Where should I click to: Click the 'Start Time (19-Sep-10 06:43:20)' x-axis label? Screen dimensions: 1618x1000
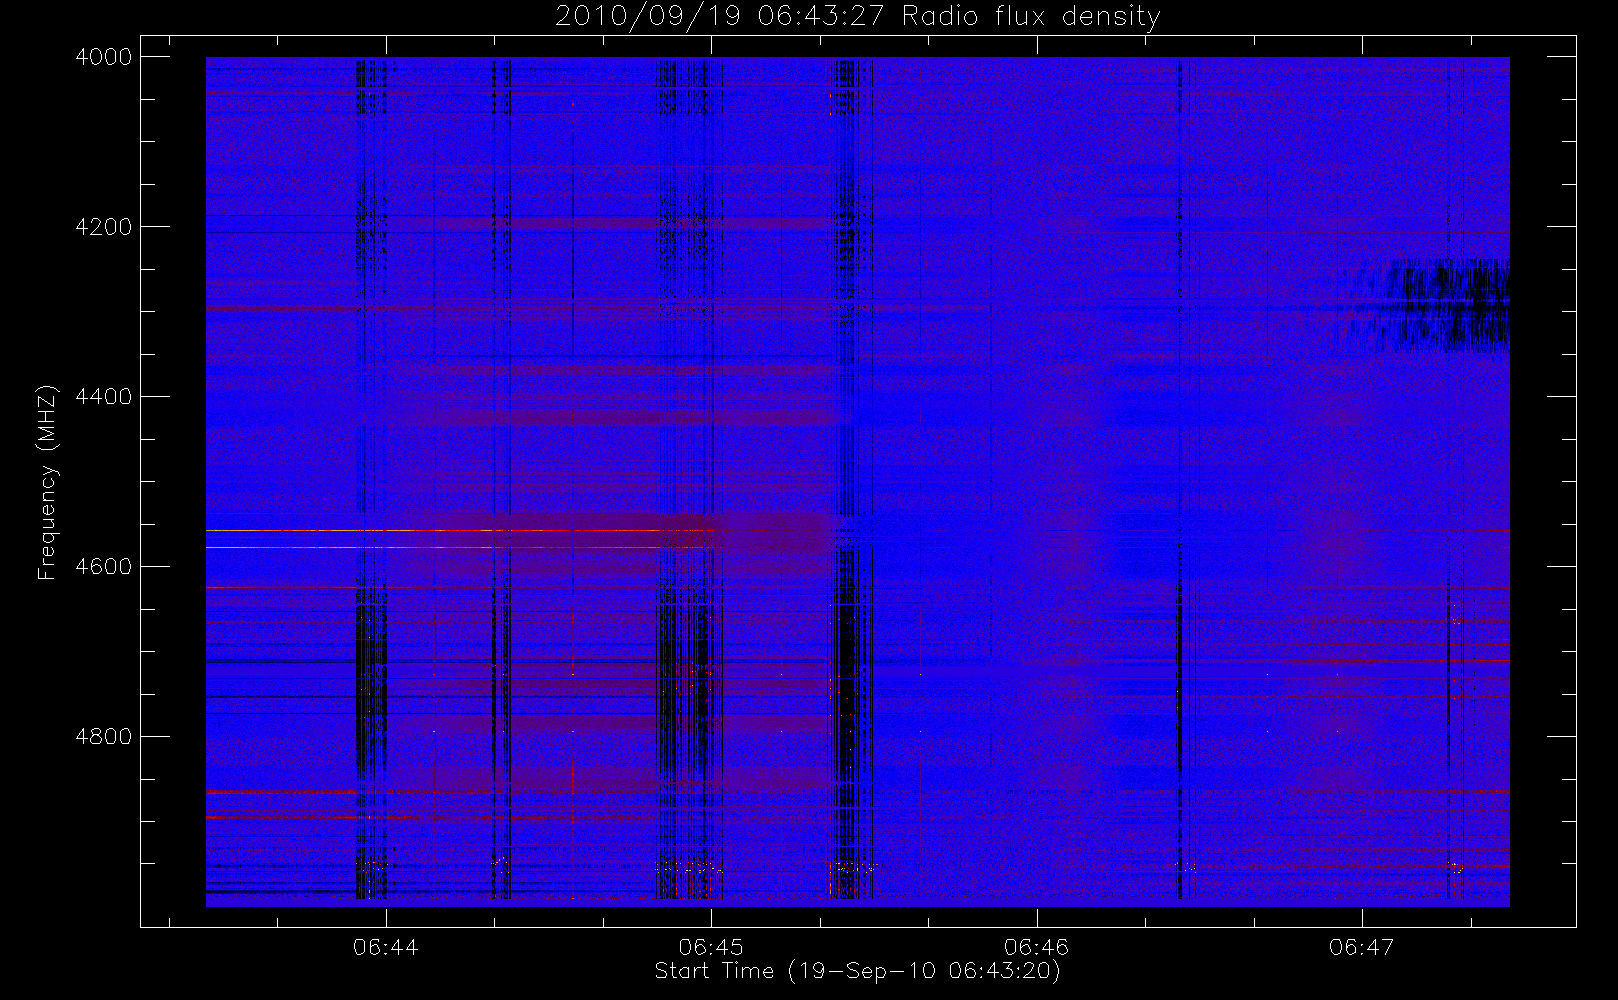tap(858, 971)
